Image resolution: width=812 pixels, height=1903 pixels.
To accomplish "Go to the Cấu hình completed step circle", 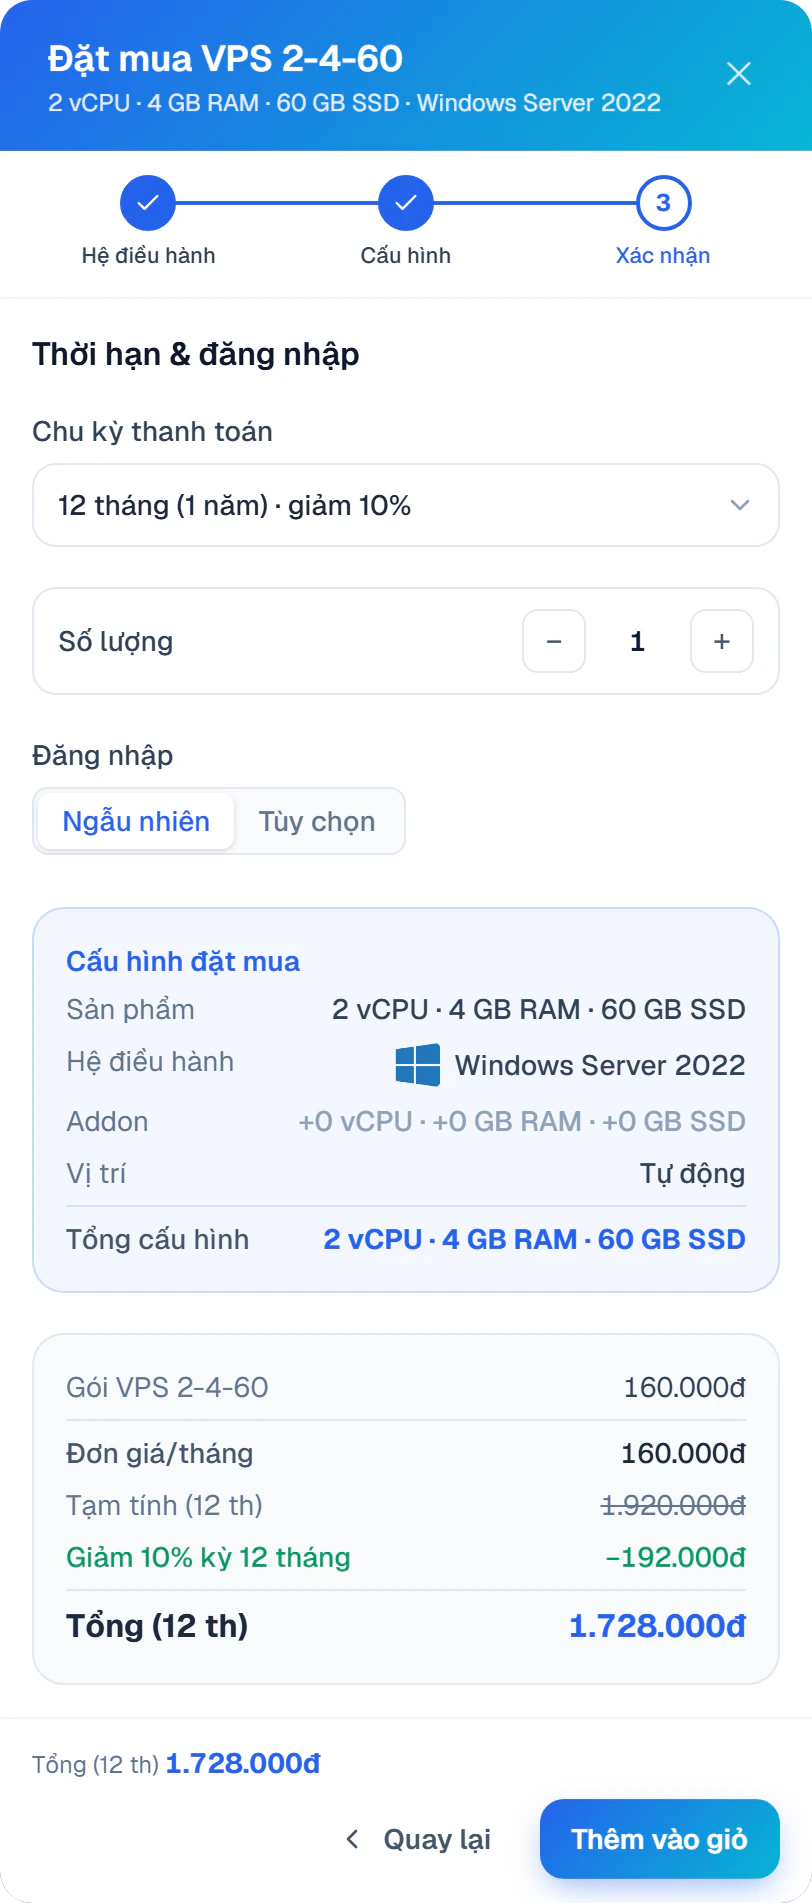I will pyautogui.click(x=406, y=203).
